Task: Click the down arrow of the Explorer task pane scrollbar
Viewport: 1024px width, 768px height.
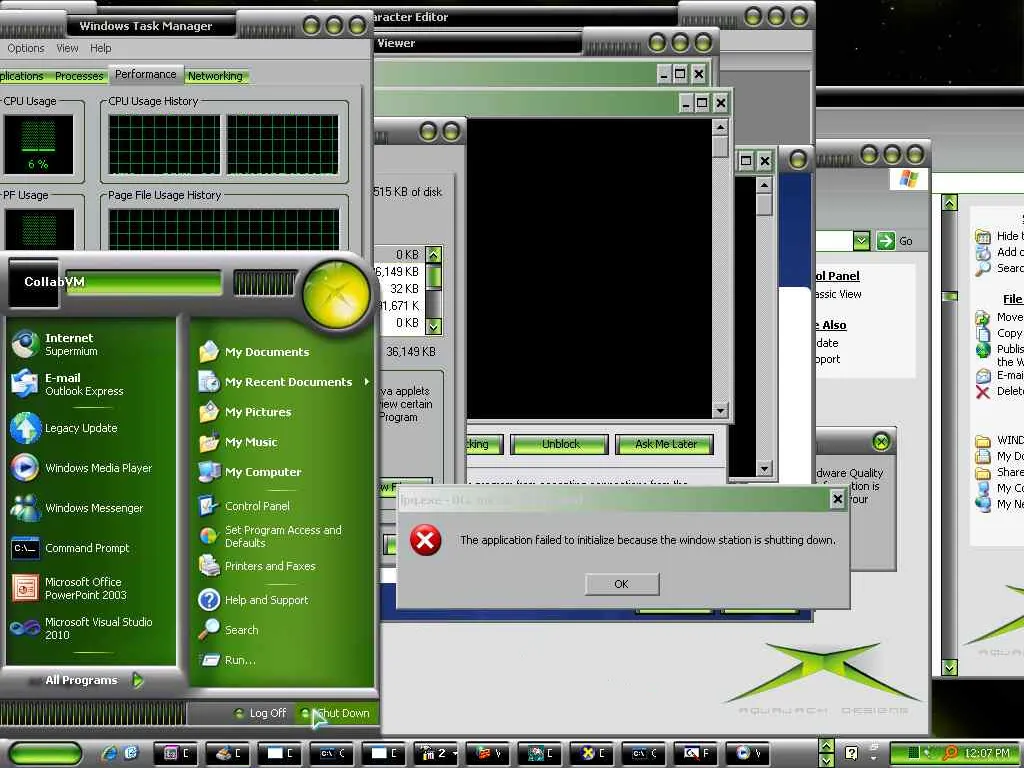Action: pos(950,667)
